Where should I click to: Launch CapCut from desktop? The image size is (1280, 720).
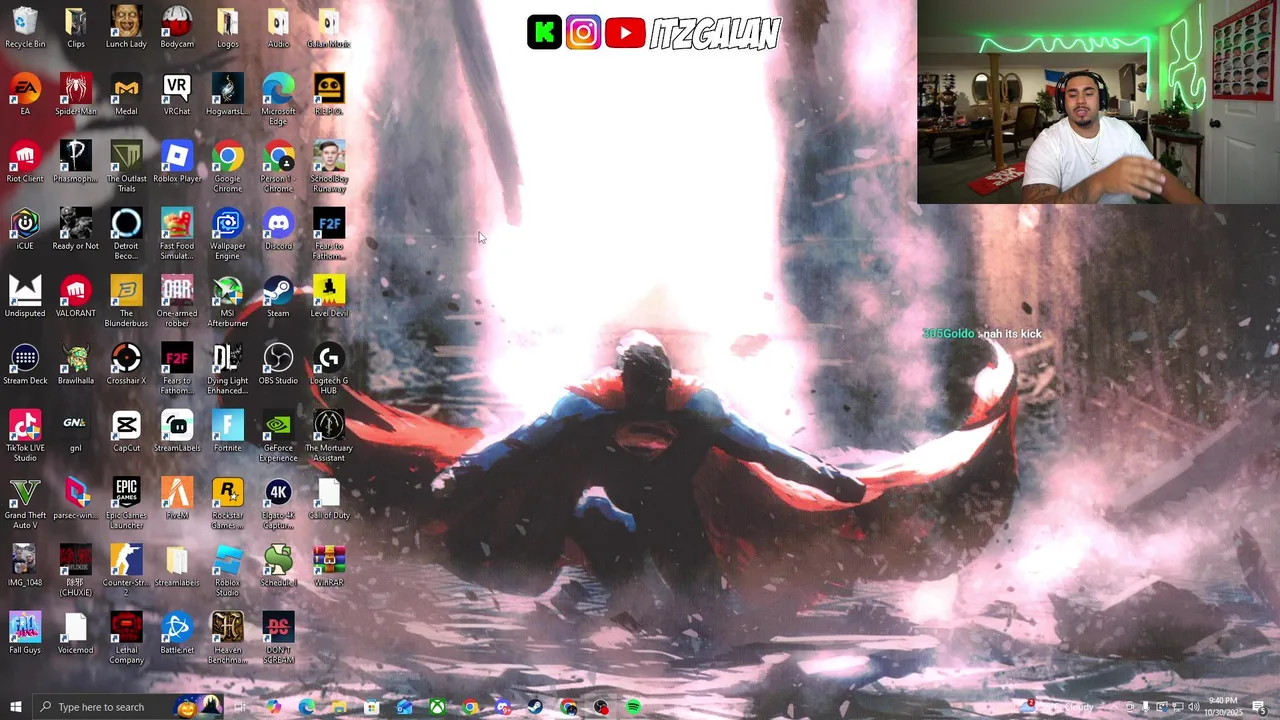pos(126,431)
